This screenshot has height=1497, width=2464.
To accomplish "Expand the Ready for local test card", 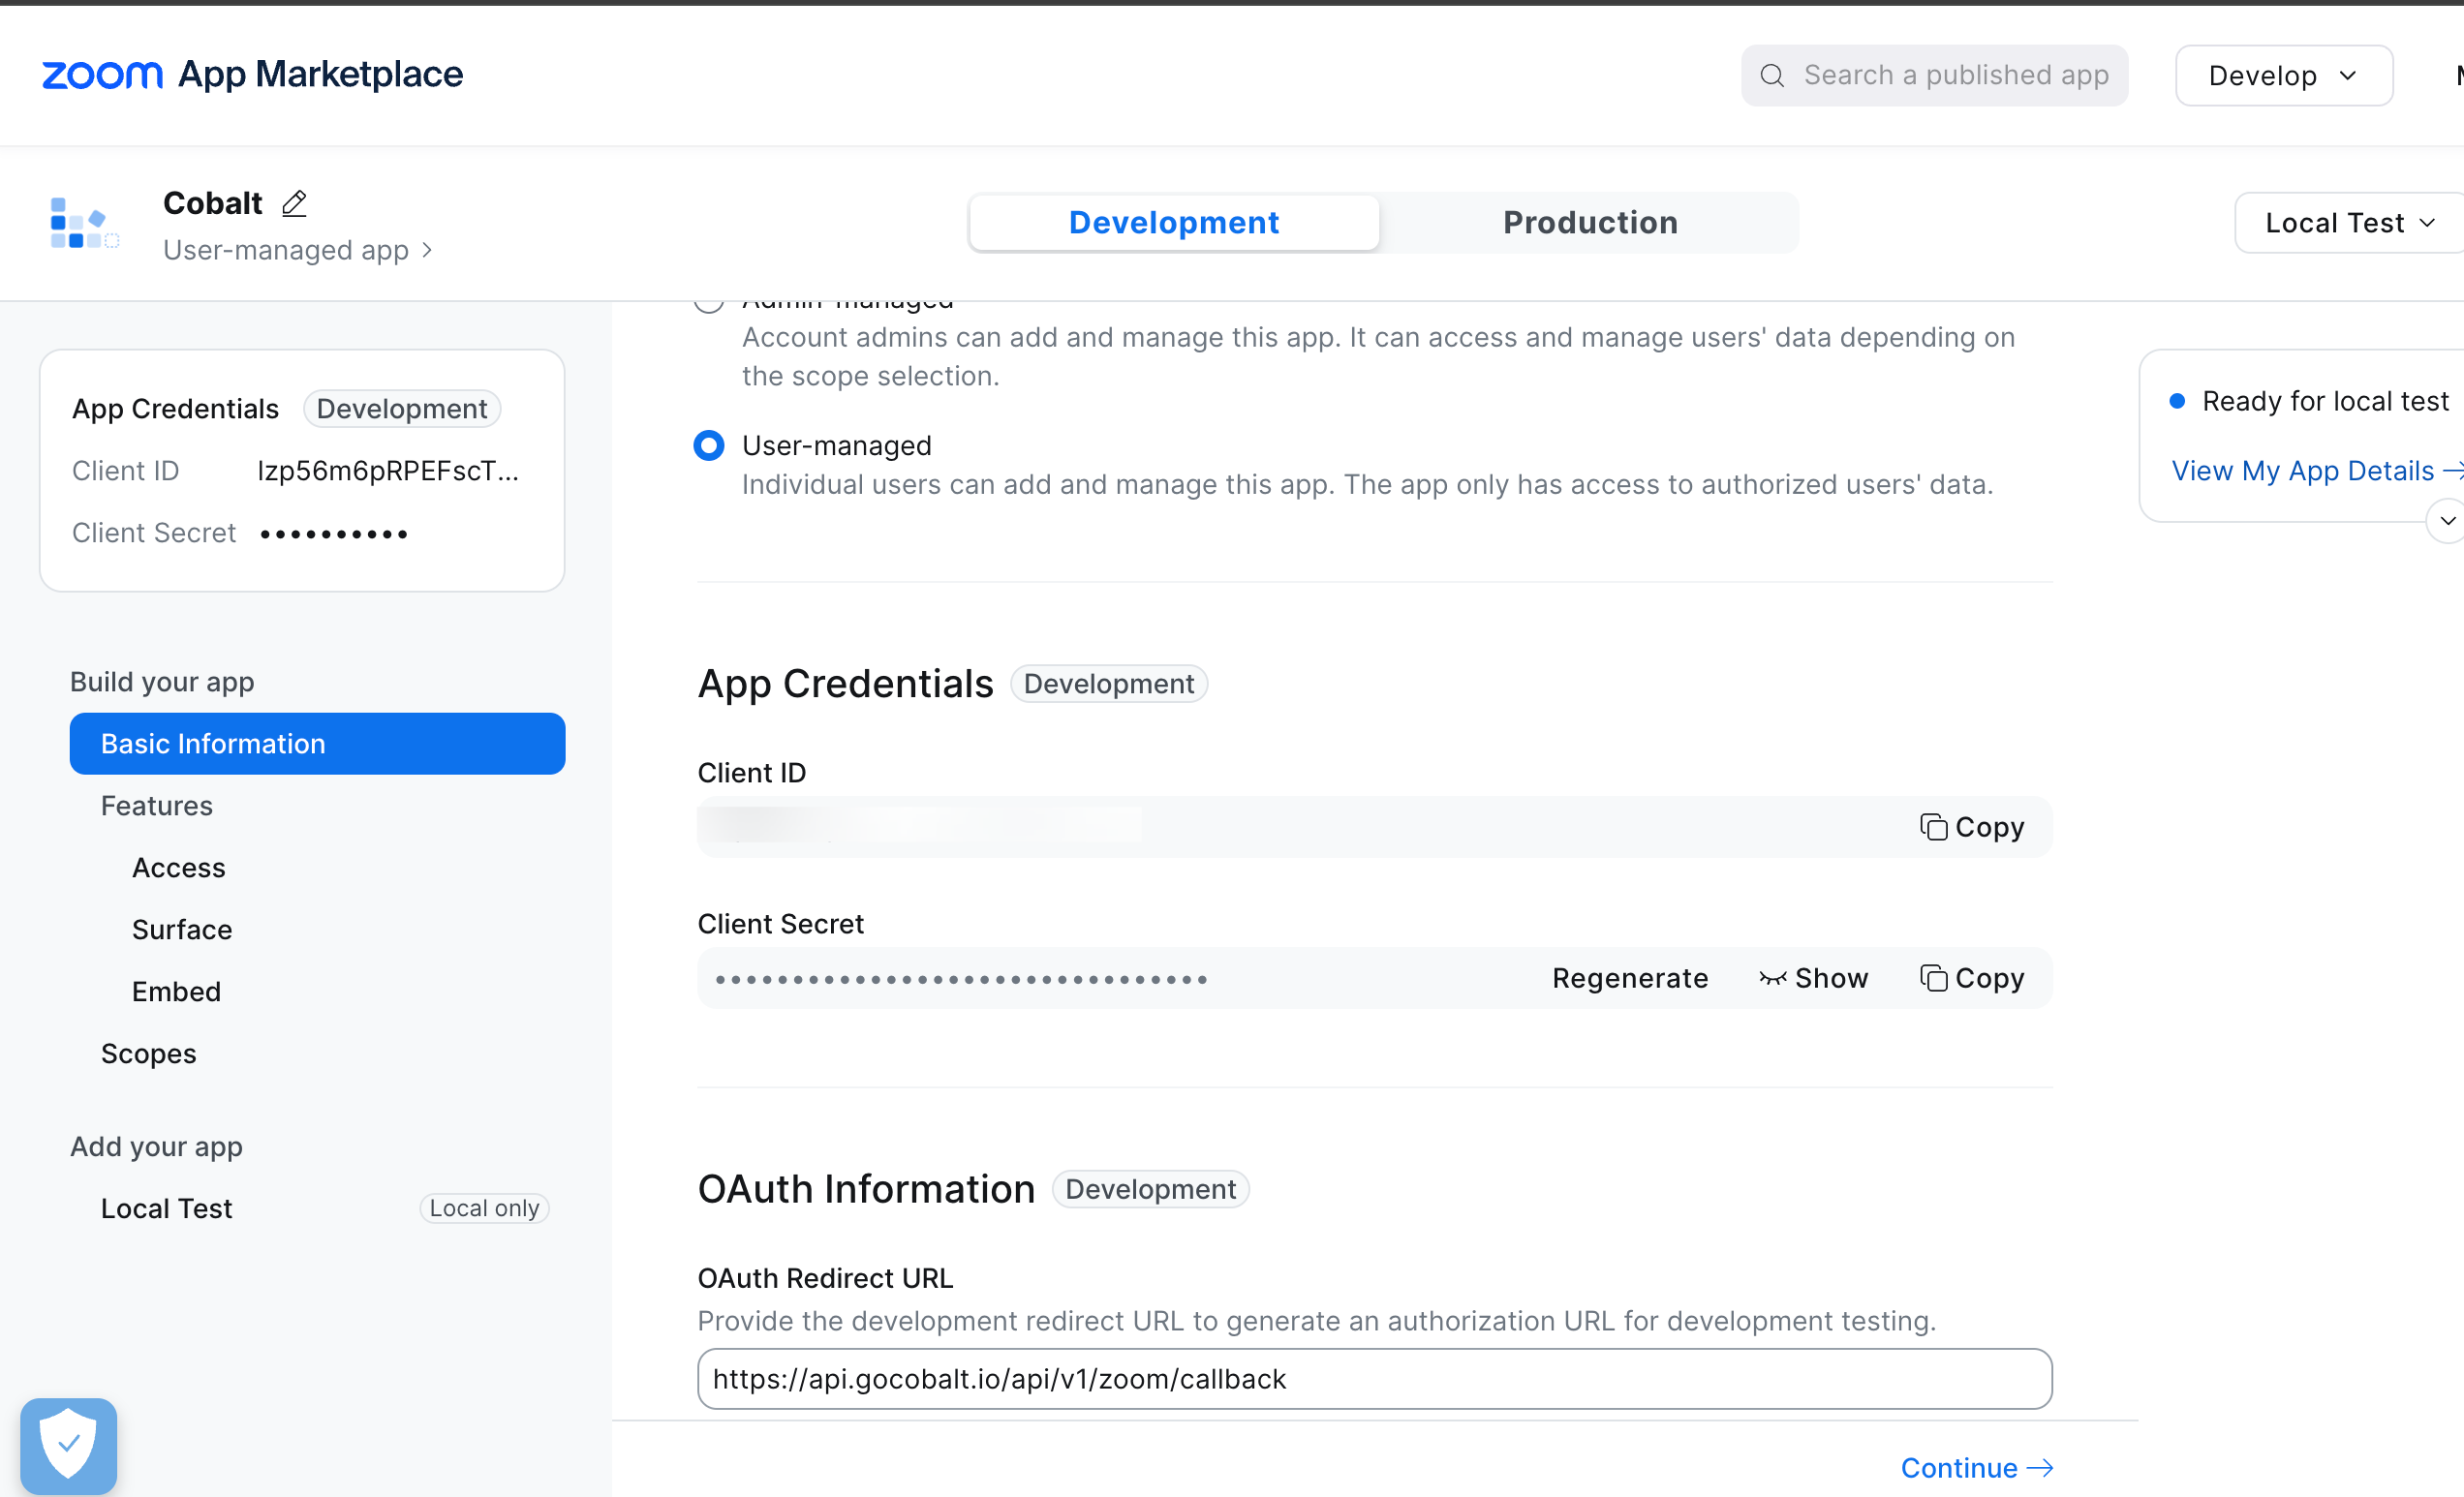I will click(x=2446, y=521).
